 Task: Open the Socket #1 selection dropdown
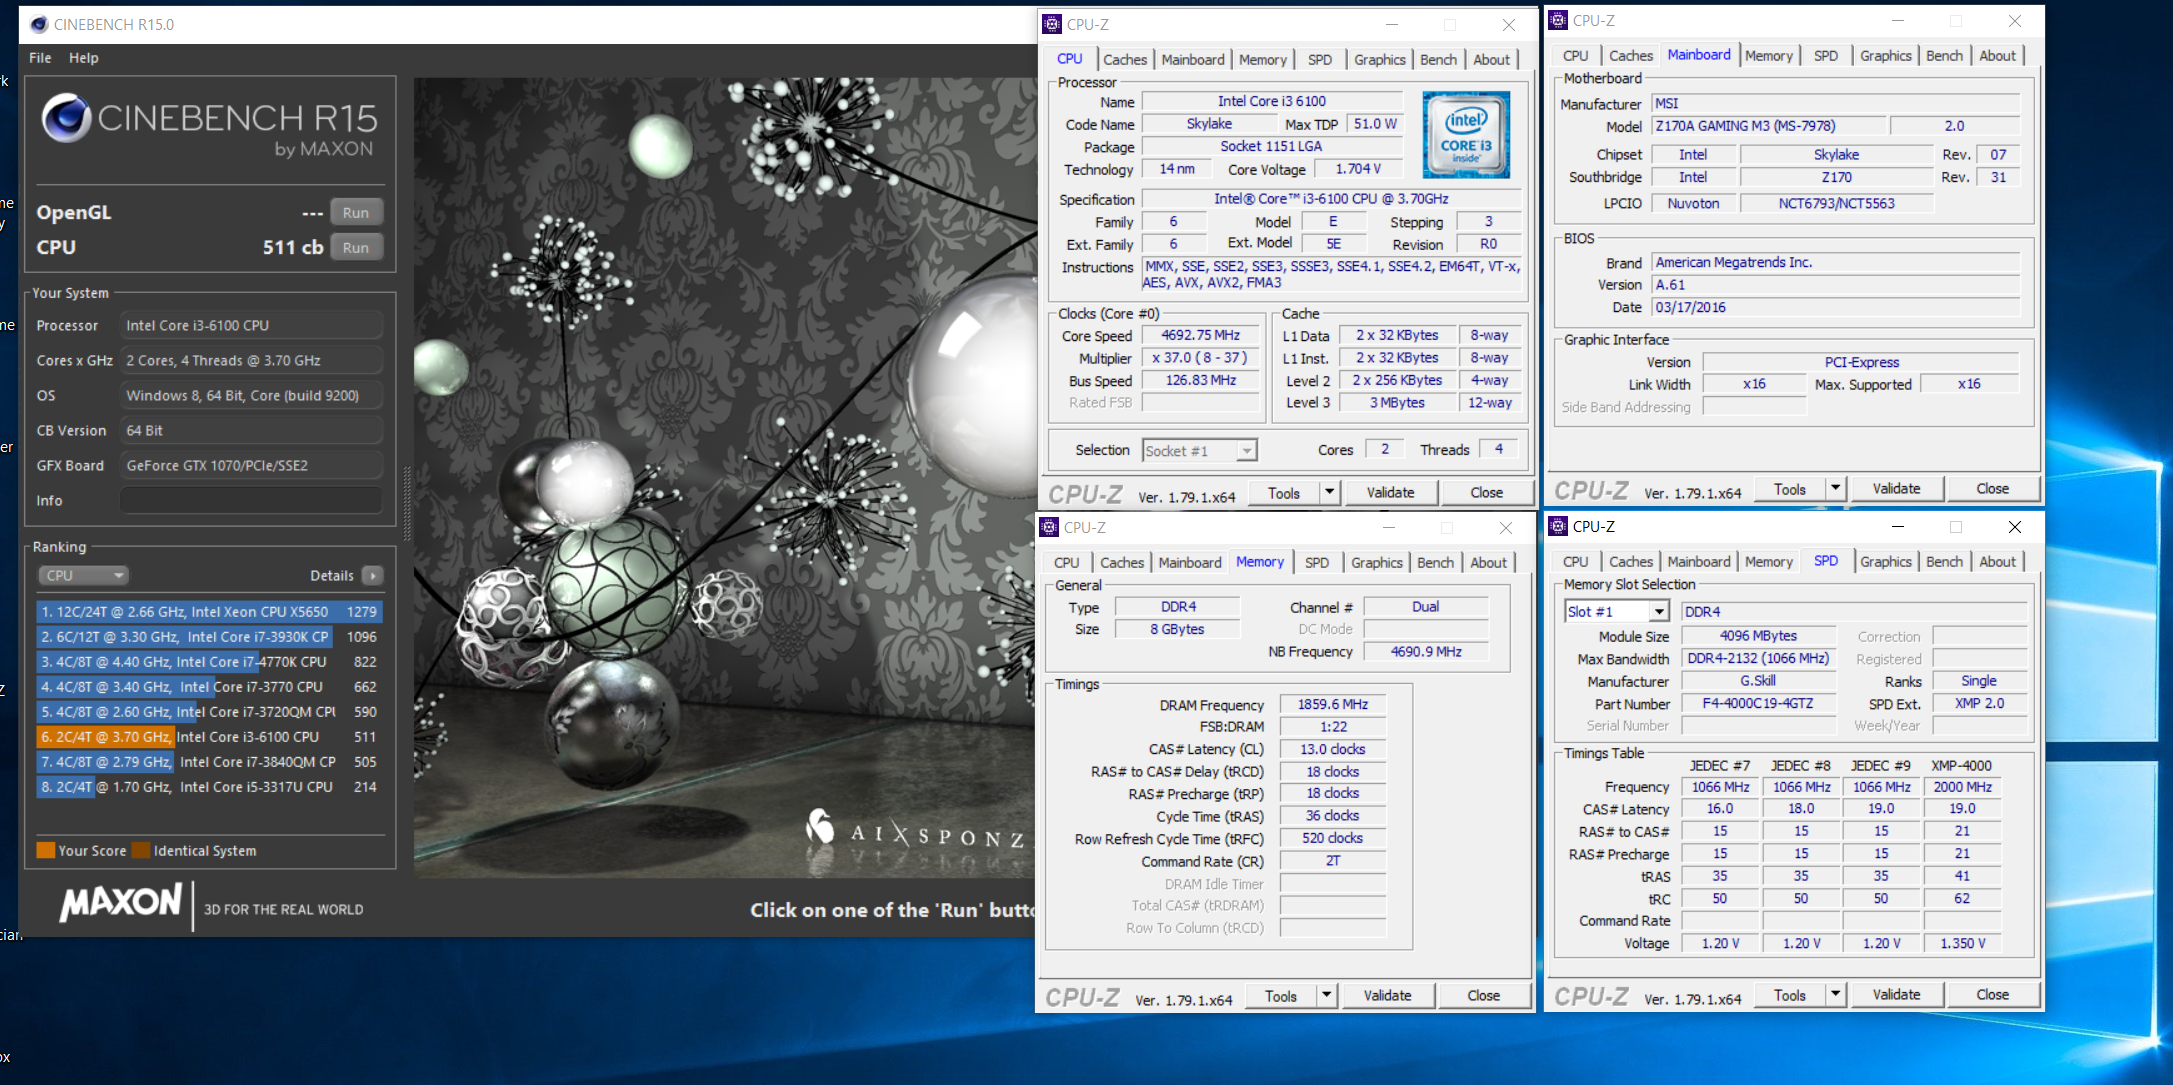pyautogui.click(x=1246, y=451)
